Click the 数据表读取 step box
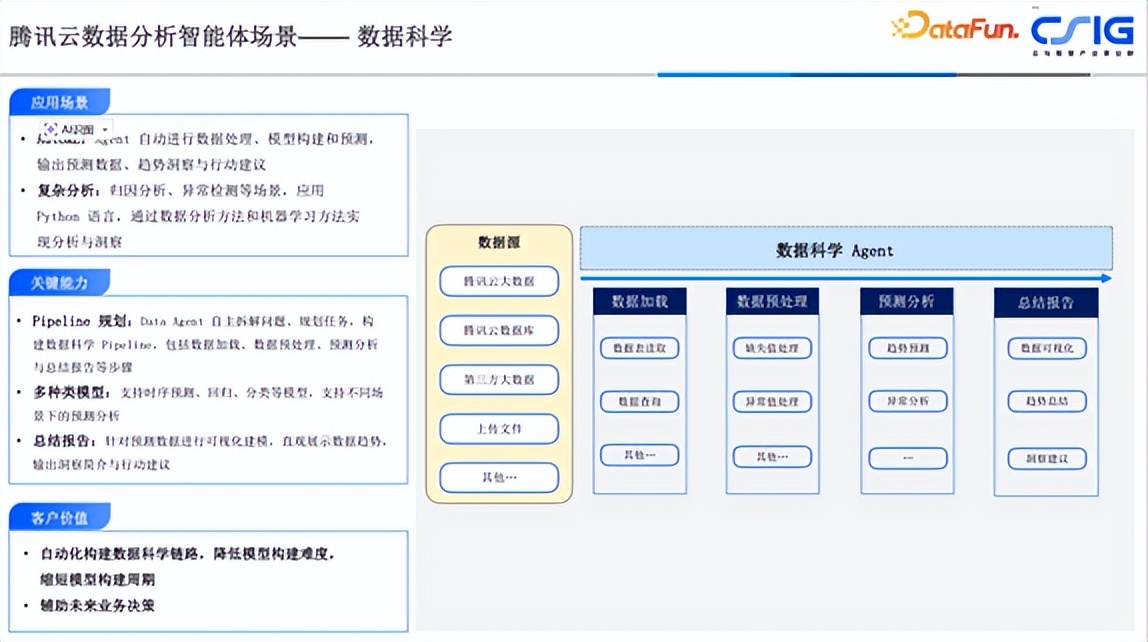Screen dimensions: 1148x642 639,348
